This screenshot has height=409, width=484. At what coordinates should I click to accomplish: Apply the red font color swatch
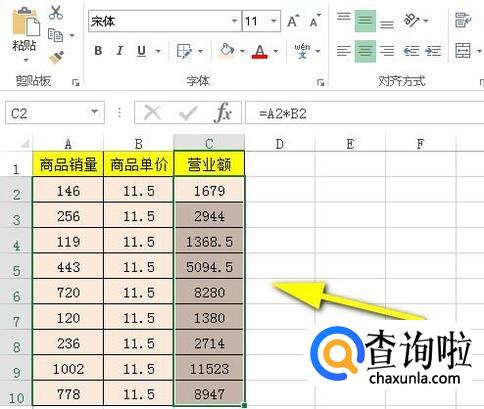tap(260, 51)
